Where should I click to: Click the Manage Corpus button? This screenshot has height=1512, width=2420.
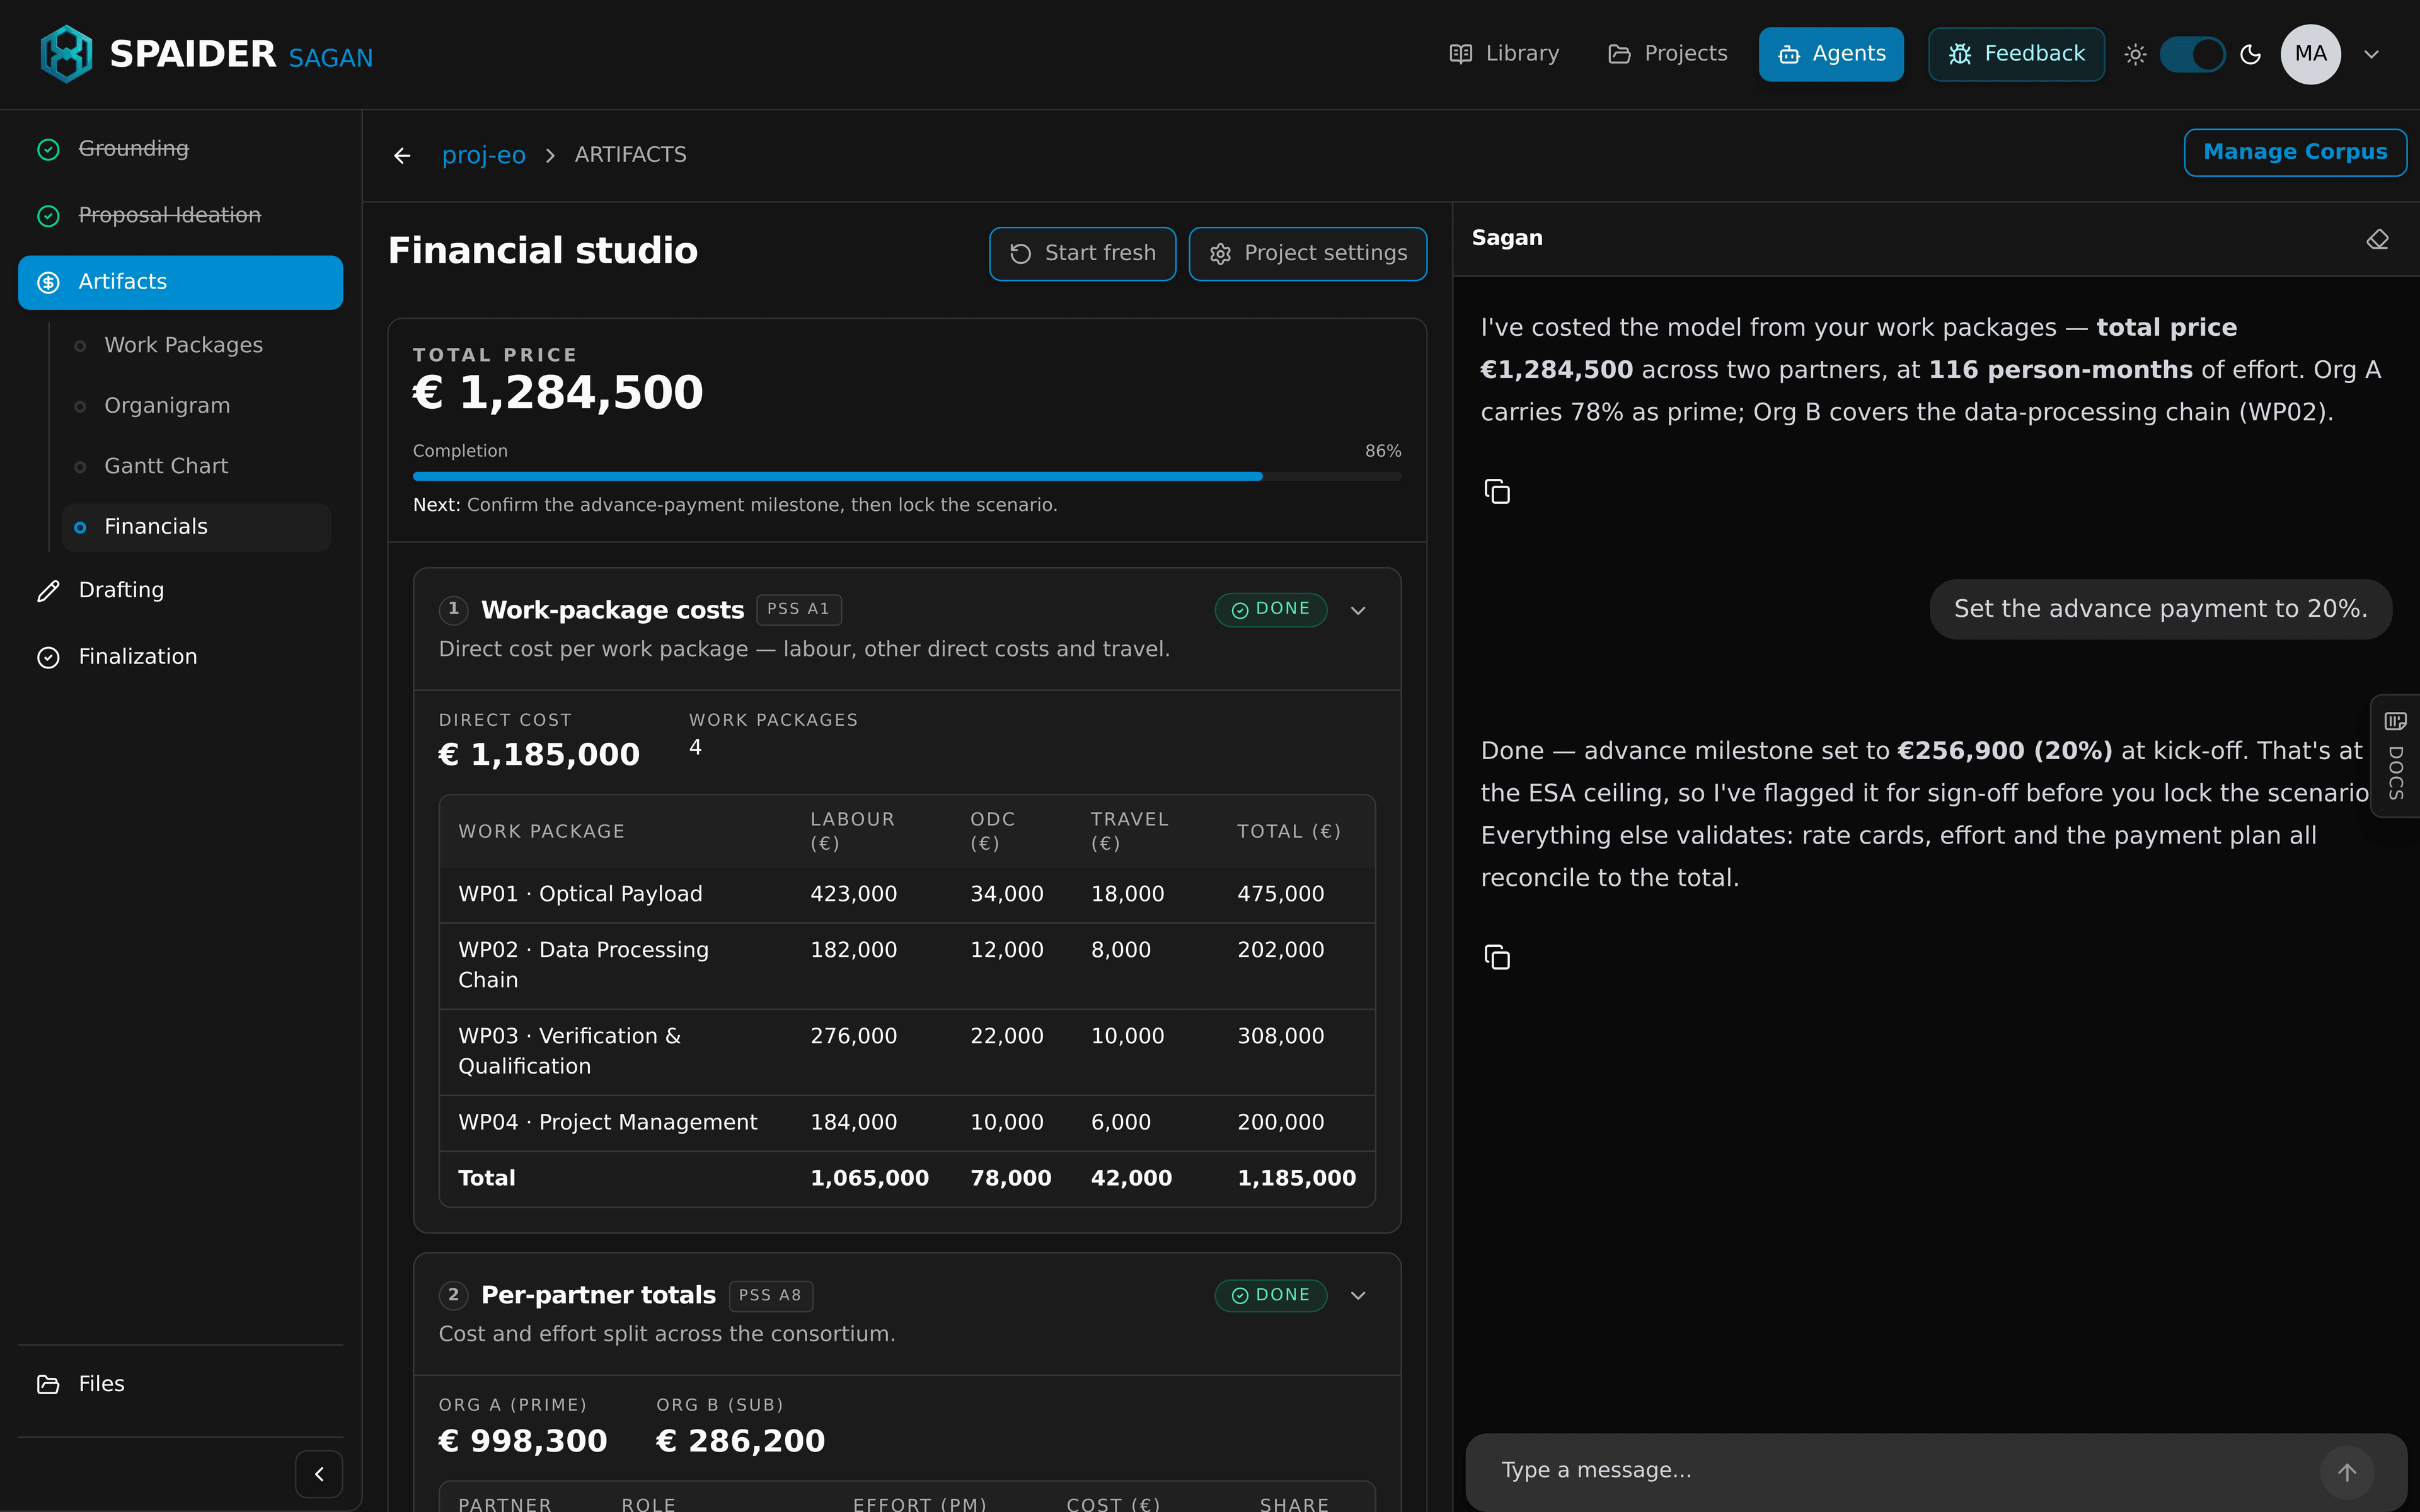pyautogui.click(x=2295, y=152)
